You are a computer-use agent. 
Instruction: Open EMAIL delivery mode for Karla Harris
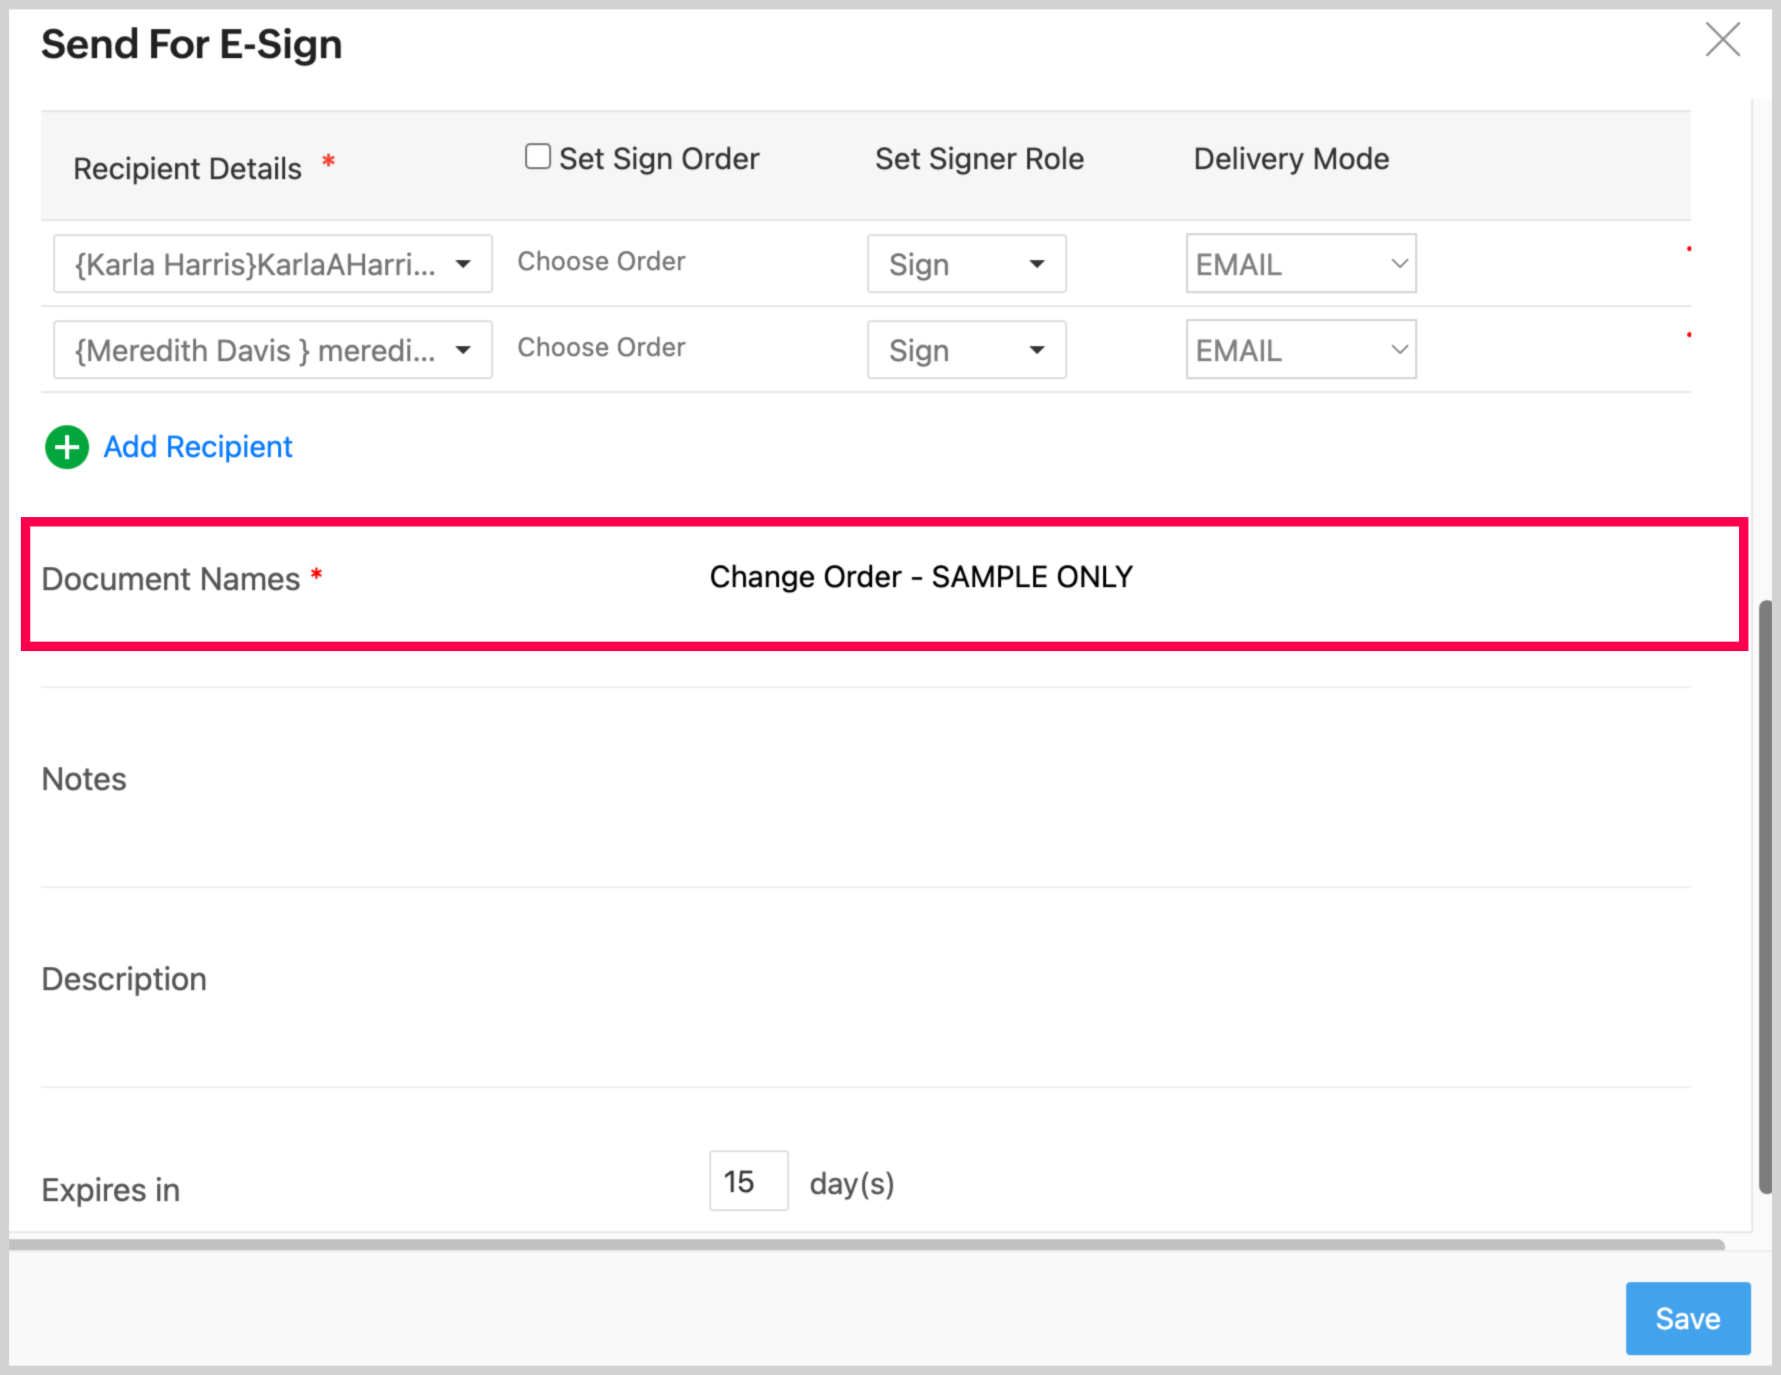(x=1300, y=264)
